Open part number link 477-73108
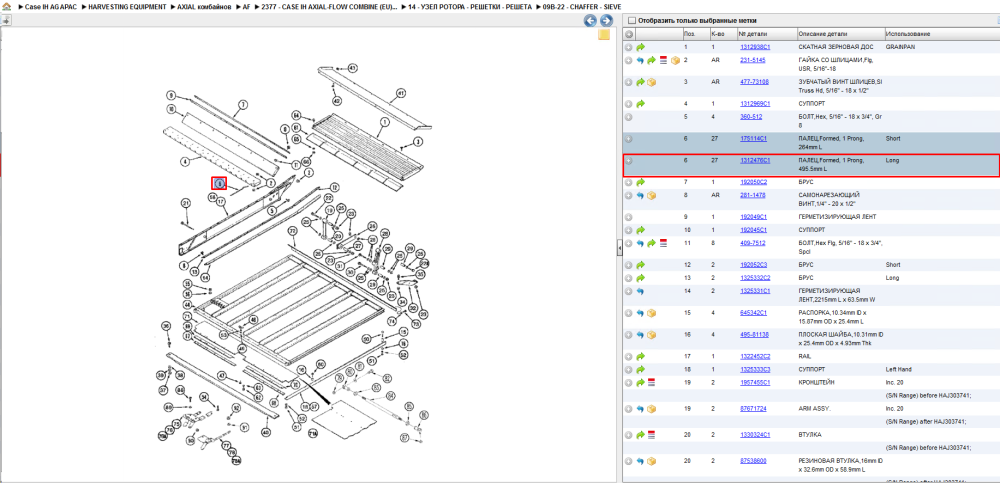This screenshot has height=483, width=1000. click(x=754, y=82)
